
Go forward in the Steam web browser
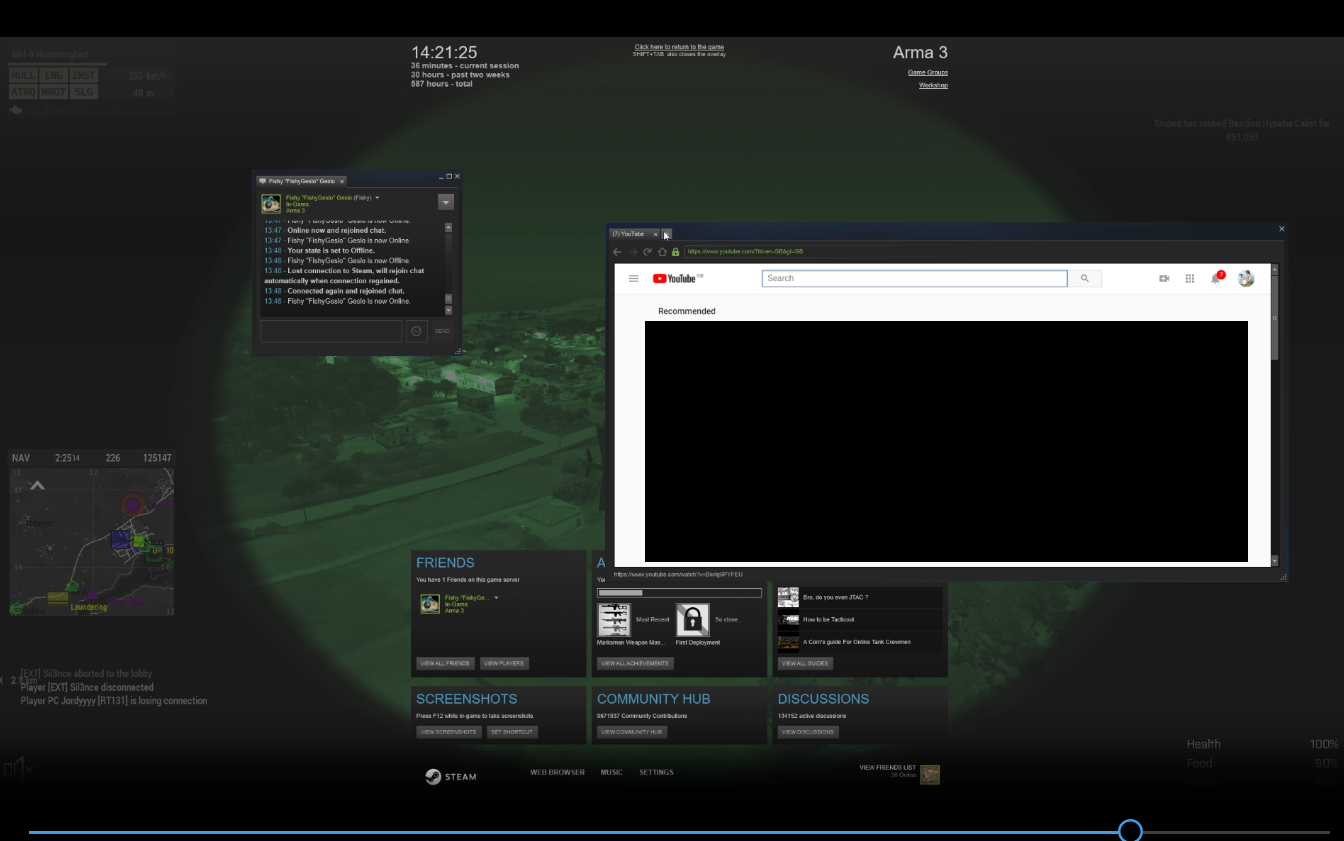(x=632, y=252)
